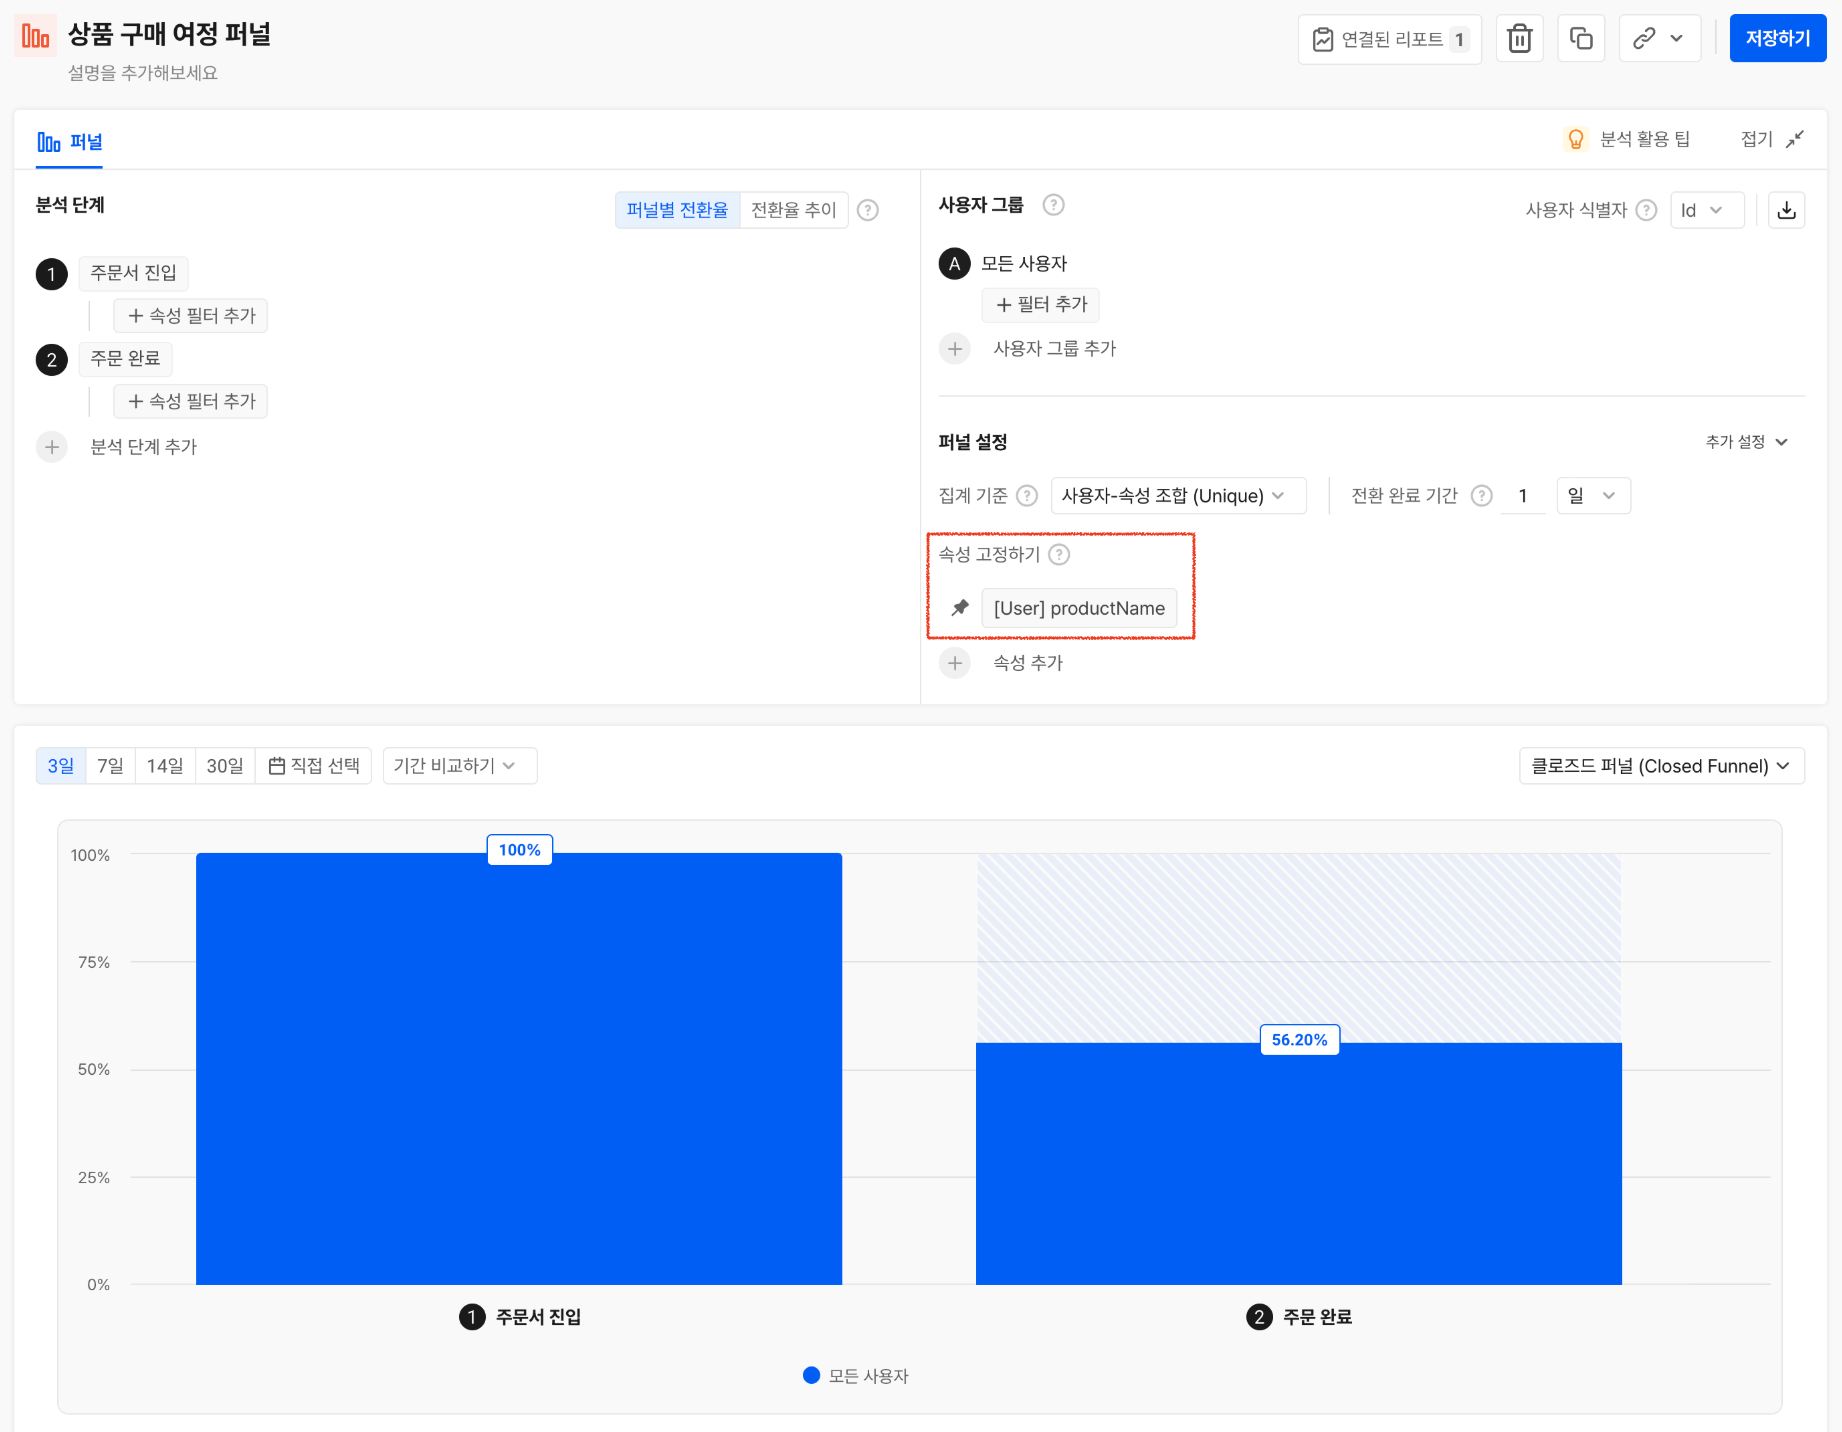This screenshot has height=1432, width=1842.
Task: Click the step 1 number badge
Action: (x=52, y=274)
